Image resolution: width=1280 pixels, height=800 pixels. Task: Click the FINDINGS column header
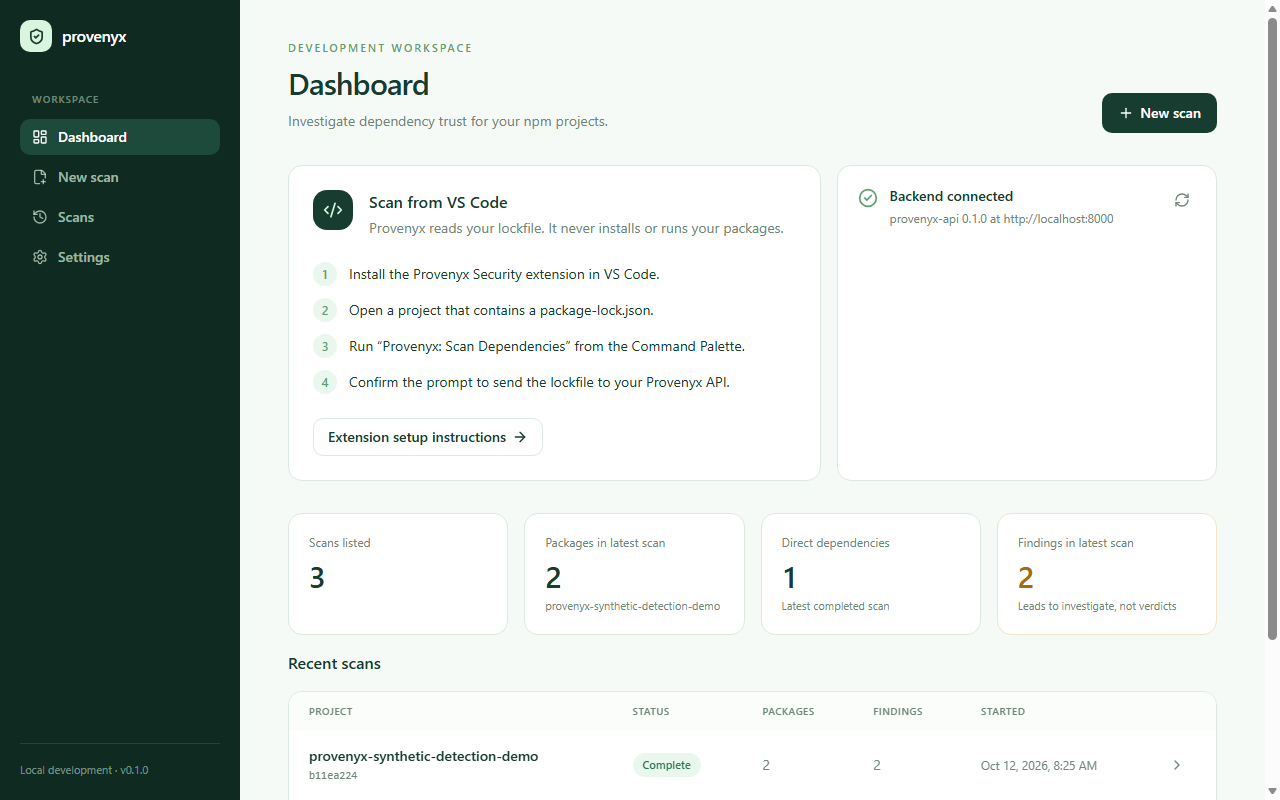[898, 712]
